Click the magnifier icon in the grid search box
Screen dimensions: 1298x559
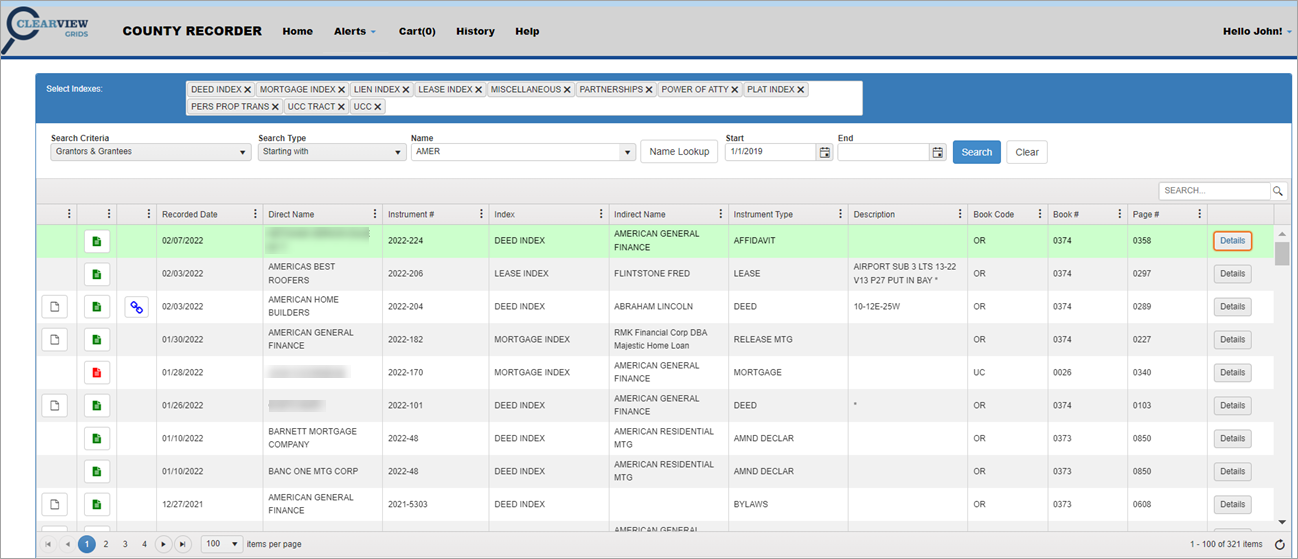[x=1278, y=191]
